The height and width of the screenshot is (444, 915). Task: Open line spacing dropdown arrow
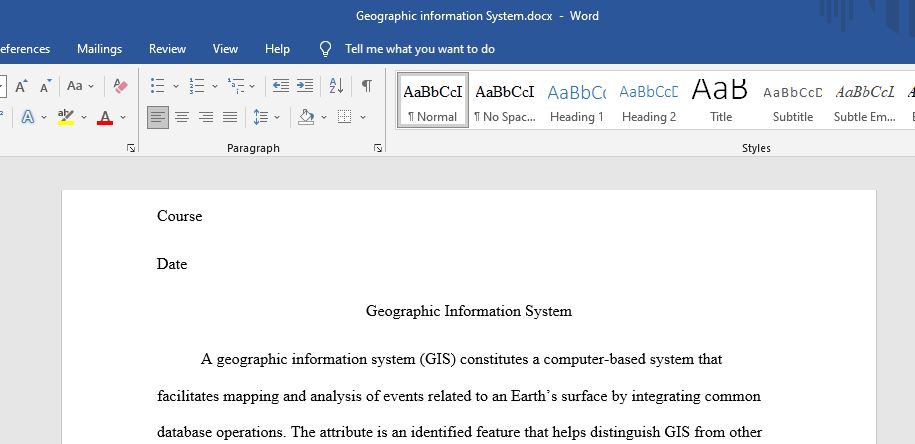click(x=277, y=117)
